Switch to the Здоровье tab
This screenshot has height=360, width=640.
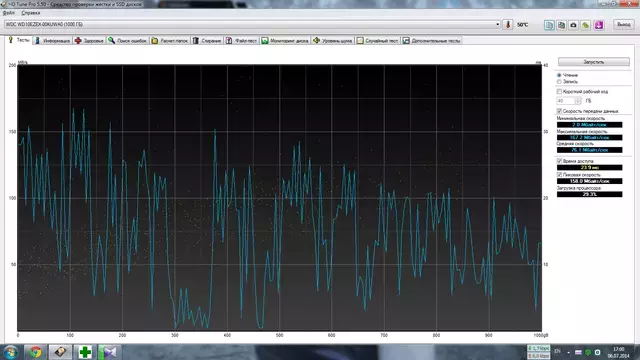(x=89, y=40)
